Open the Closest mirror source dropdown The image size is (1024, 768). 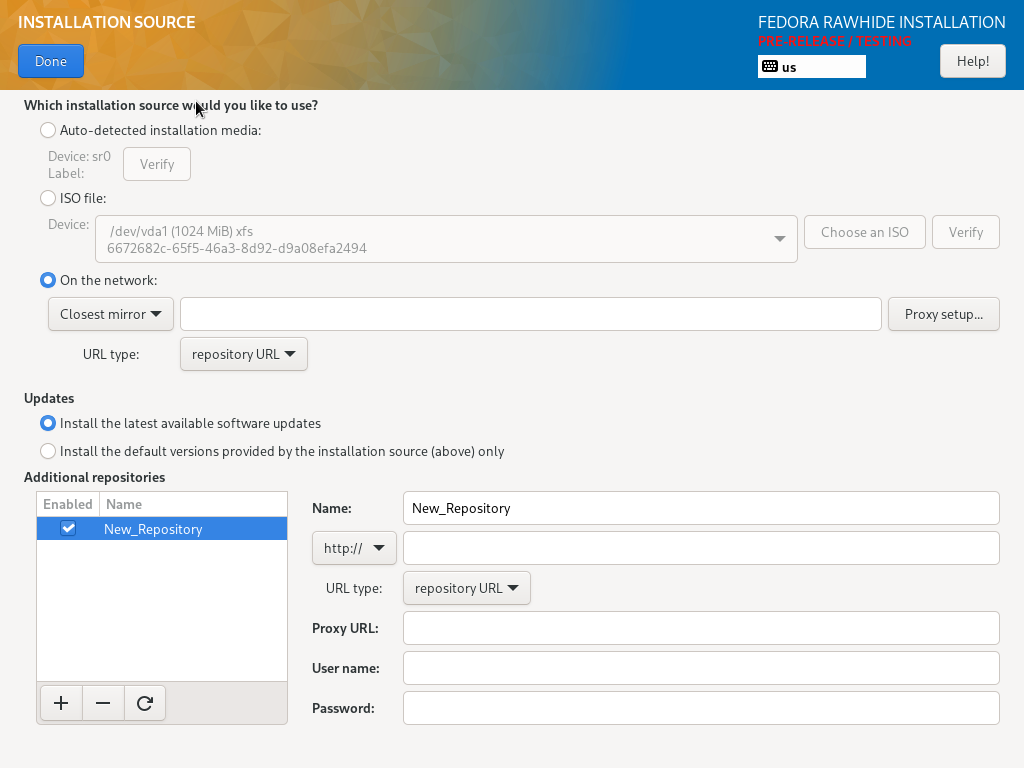110,314
